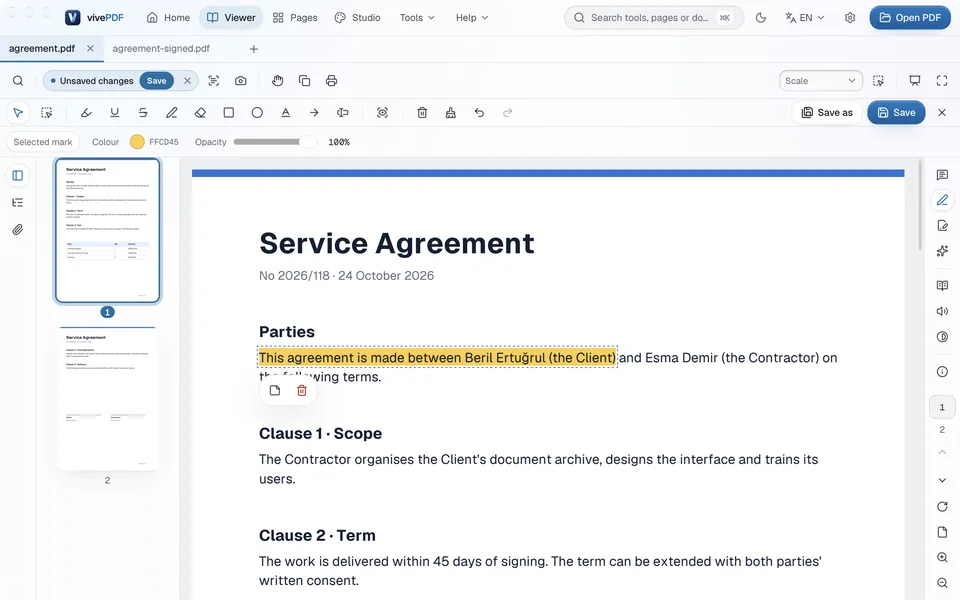
Task: Show the attachments panel
Action: pyautogui.click(x=18, y=230)
